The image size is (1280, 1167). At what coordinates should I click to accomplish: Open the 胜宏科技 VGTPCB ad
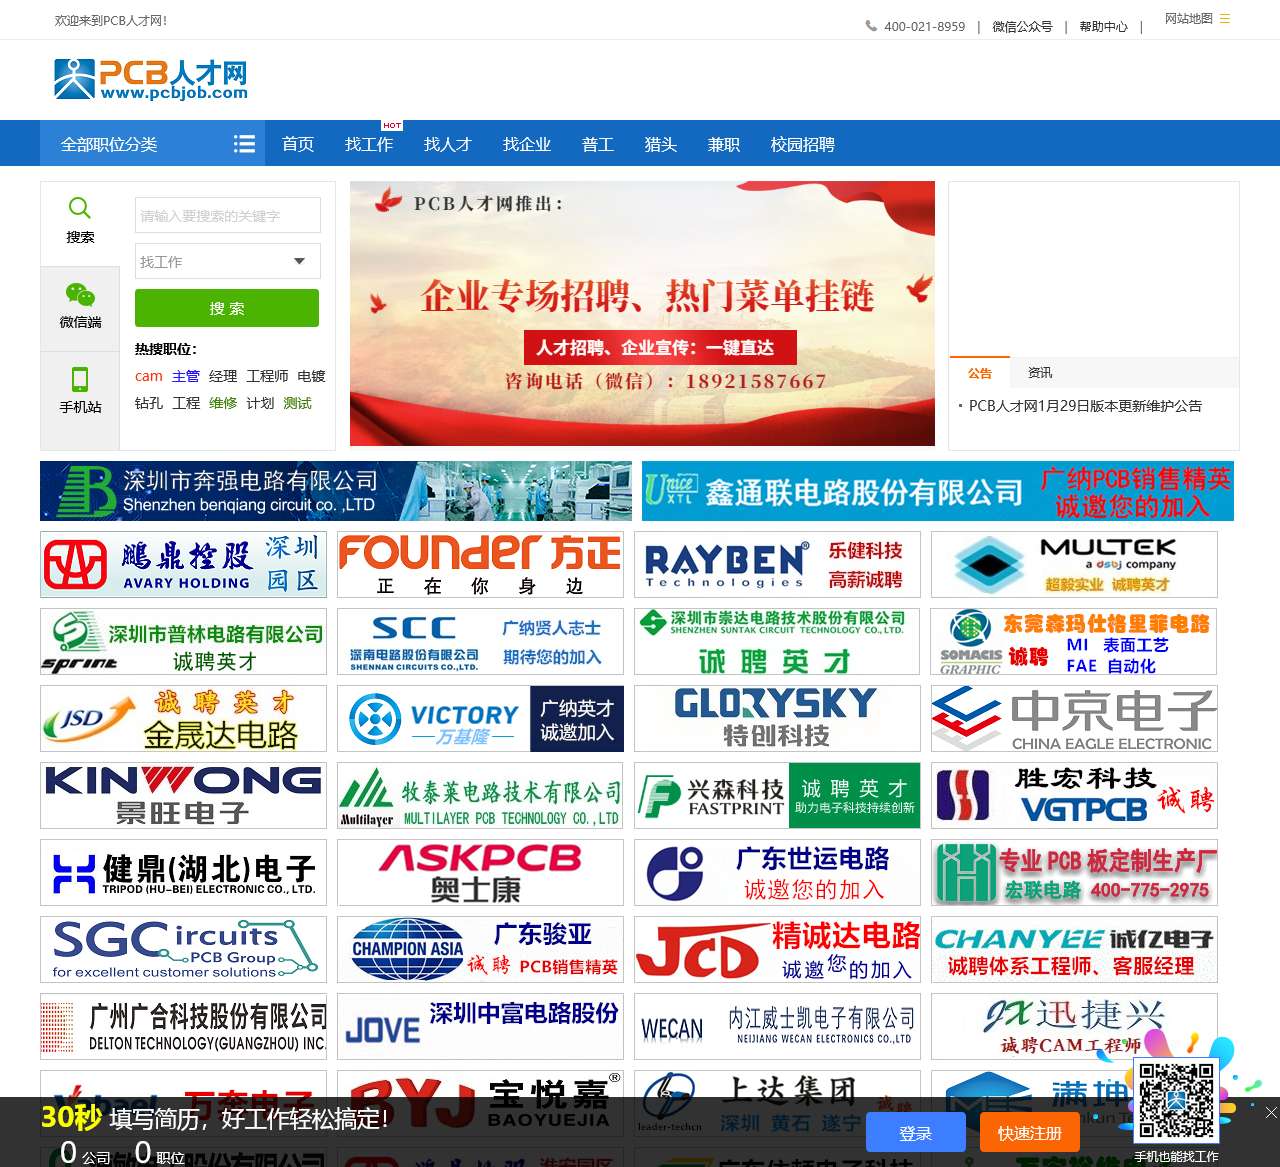1074,796
